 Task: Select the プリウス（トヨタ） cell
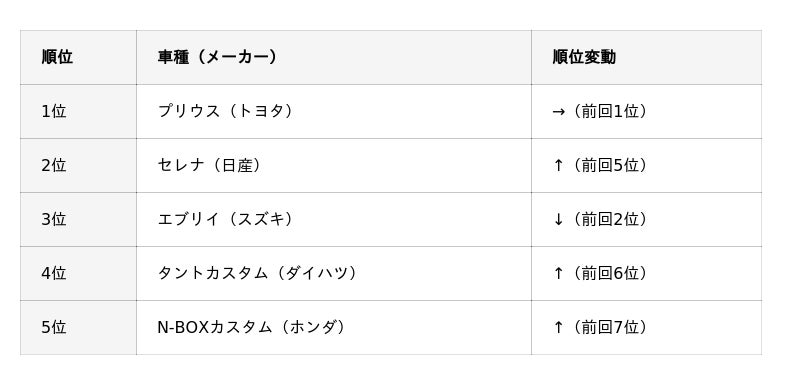click(334, 111)
